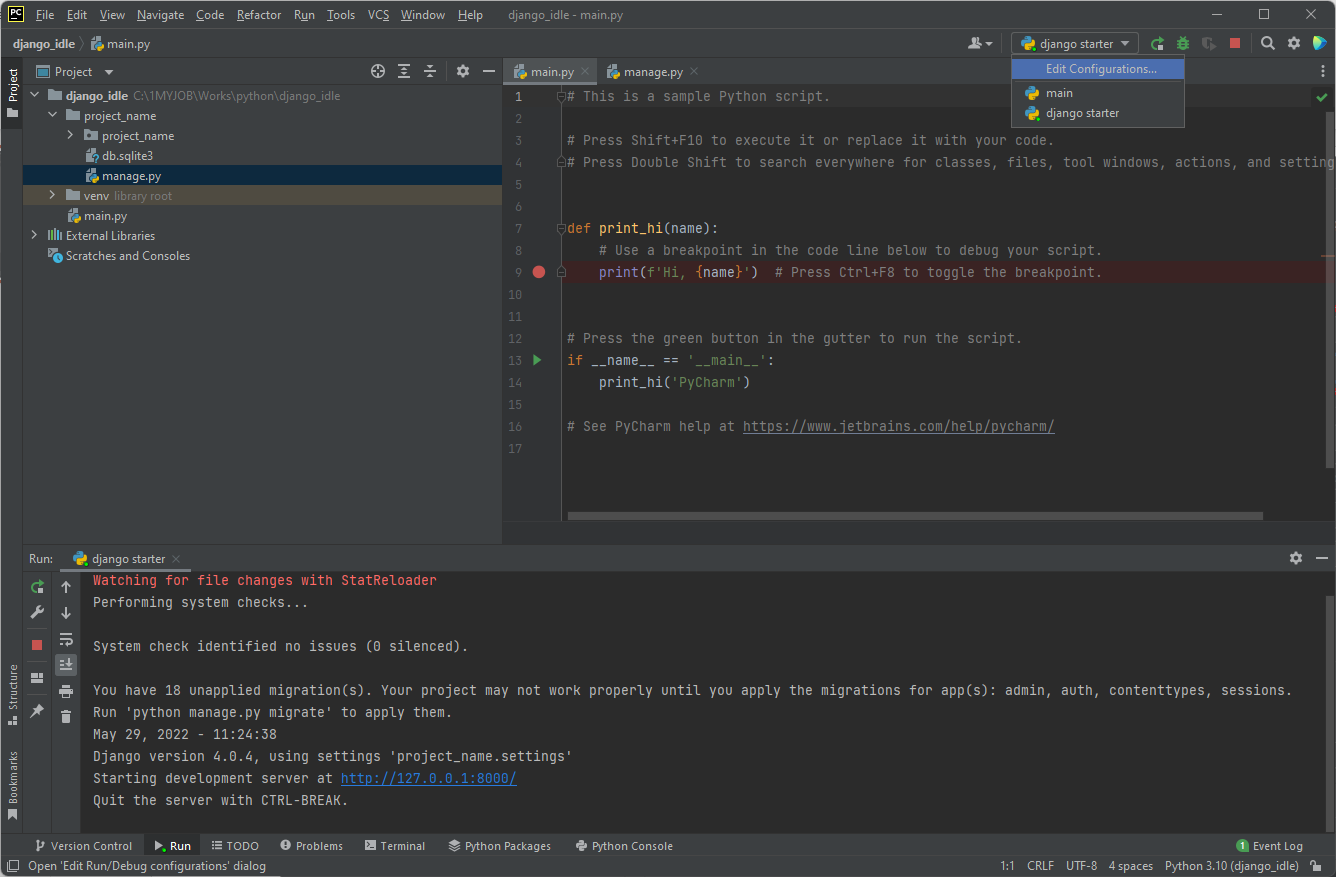Viewport: 1336px width, 877px height.
Task: Navigate up the stack trace with the up arrow
Action: pyautogui.click(x=66, y=588)
